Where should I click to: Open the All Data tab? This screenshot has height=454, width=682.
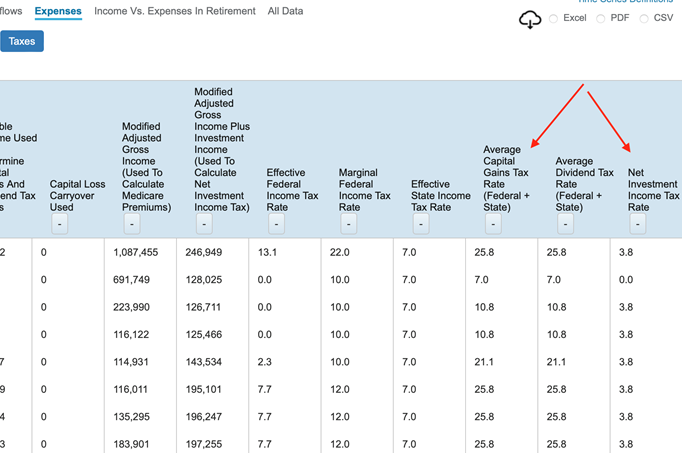coord(285,11)
